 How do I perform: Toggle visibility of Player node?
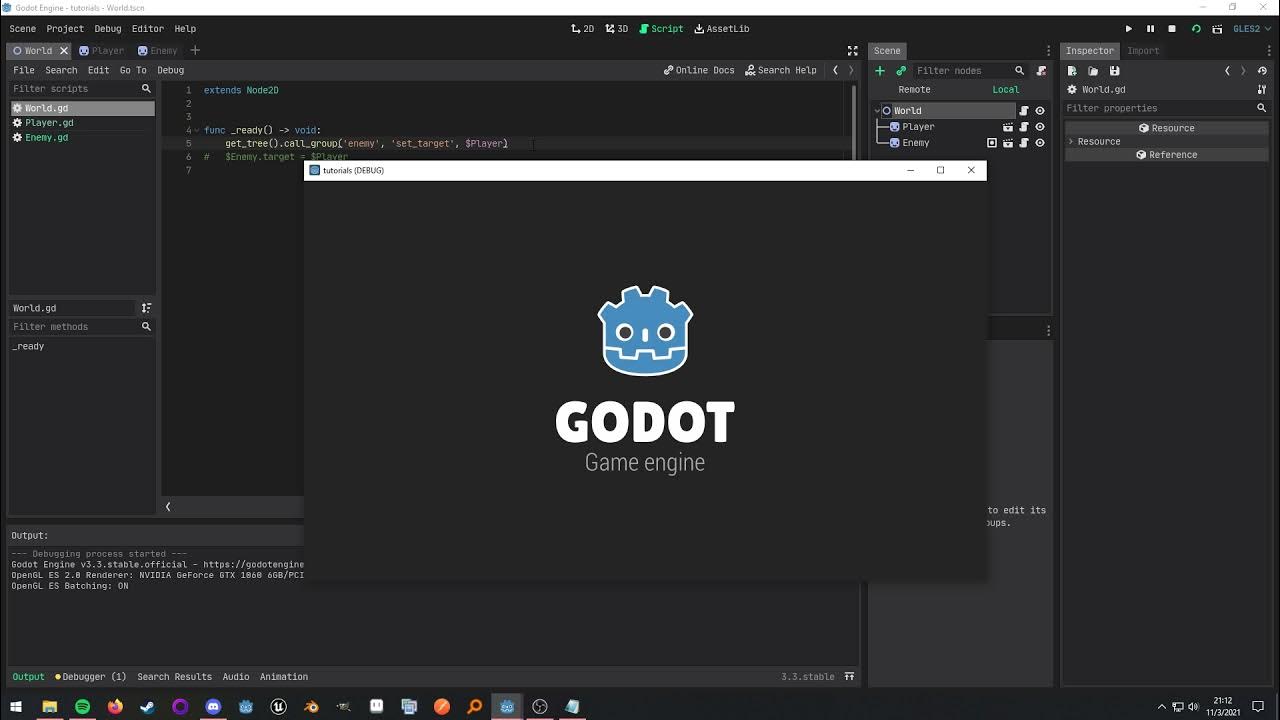[1040, 127]
